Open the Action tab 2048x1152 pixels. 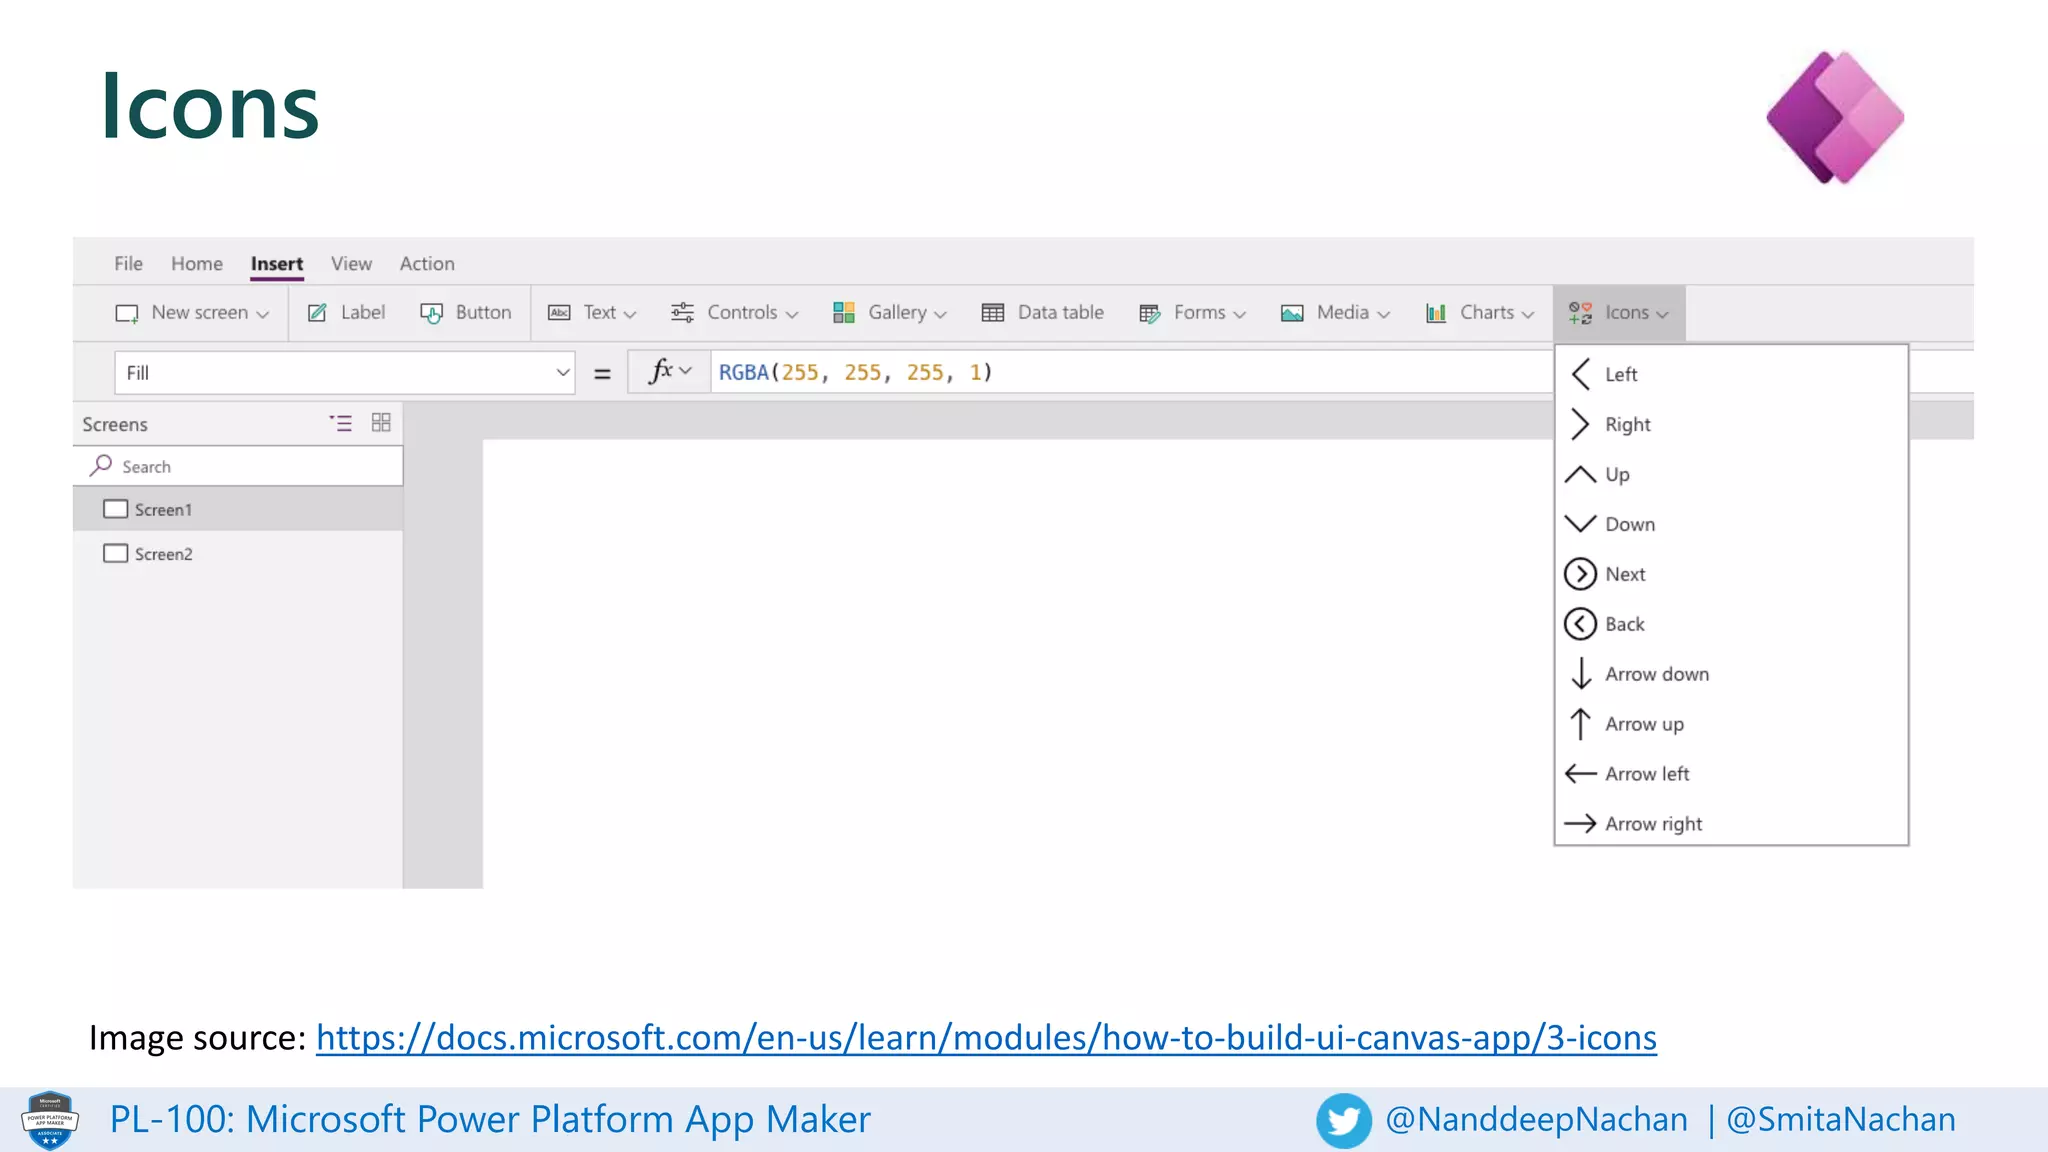(x=427, y=263)
